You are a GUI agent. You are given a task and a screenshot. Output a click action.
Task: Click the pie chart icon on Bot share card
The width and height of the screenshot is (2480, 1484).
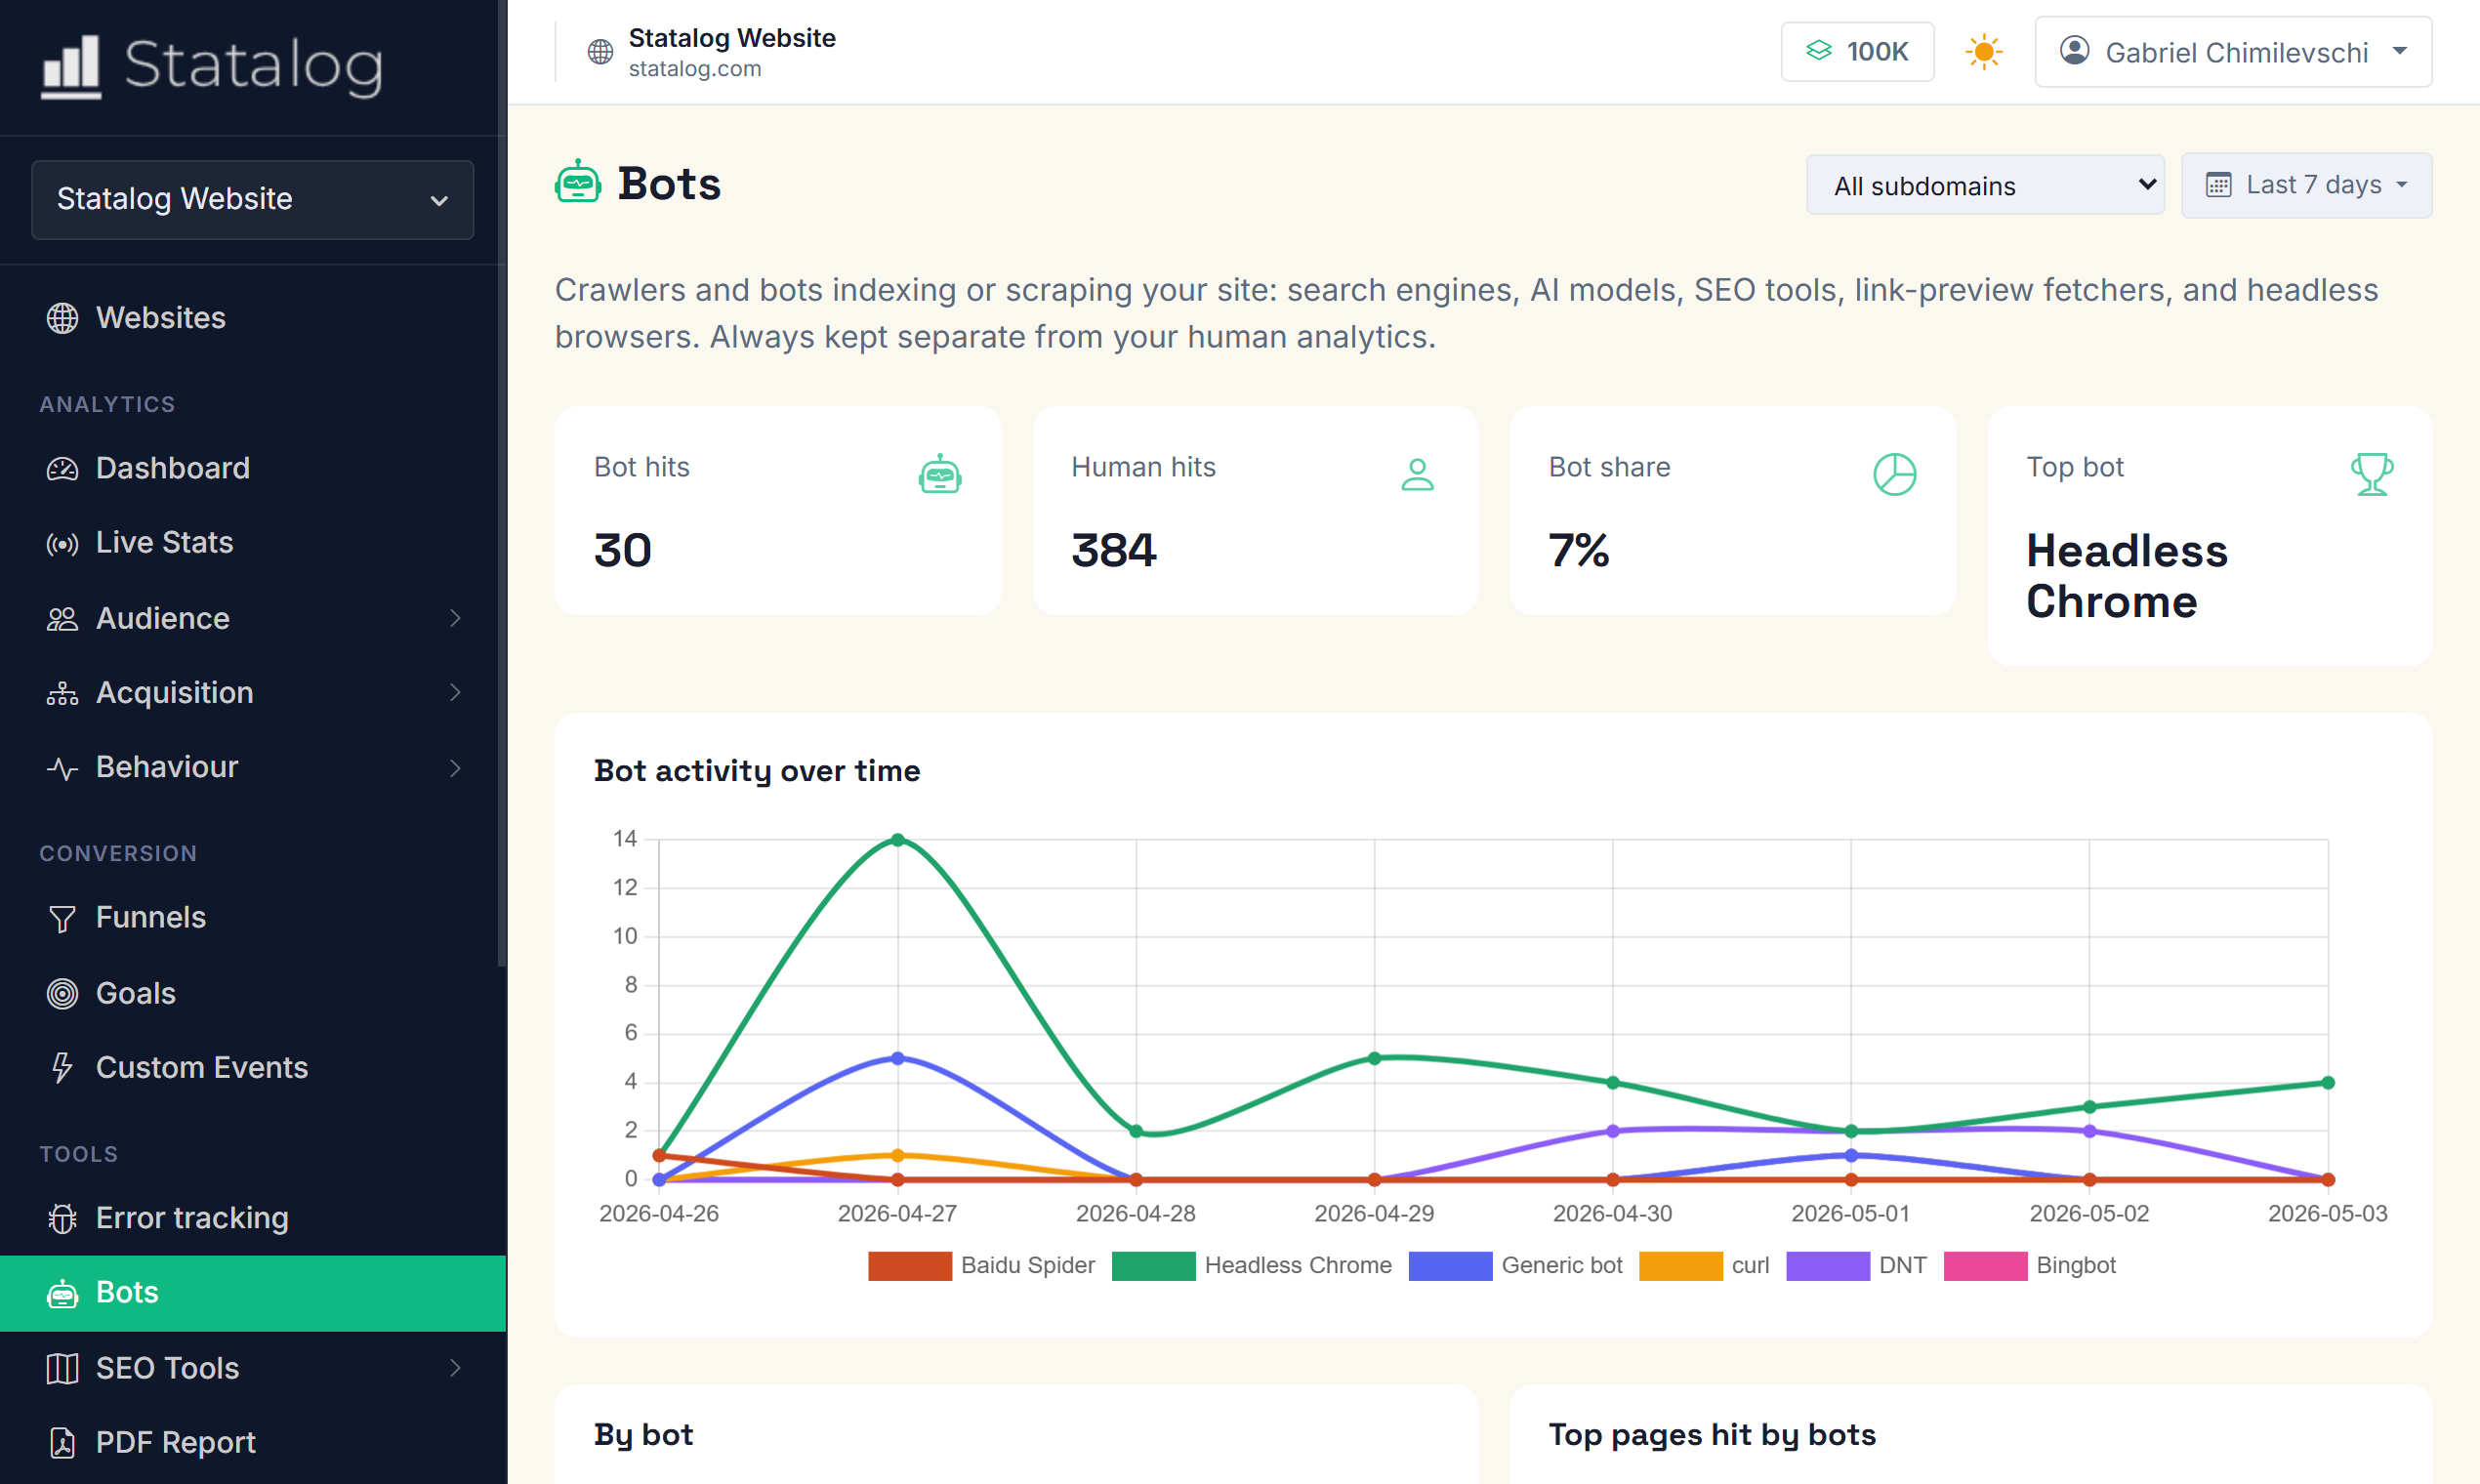[1894, 474]
